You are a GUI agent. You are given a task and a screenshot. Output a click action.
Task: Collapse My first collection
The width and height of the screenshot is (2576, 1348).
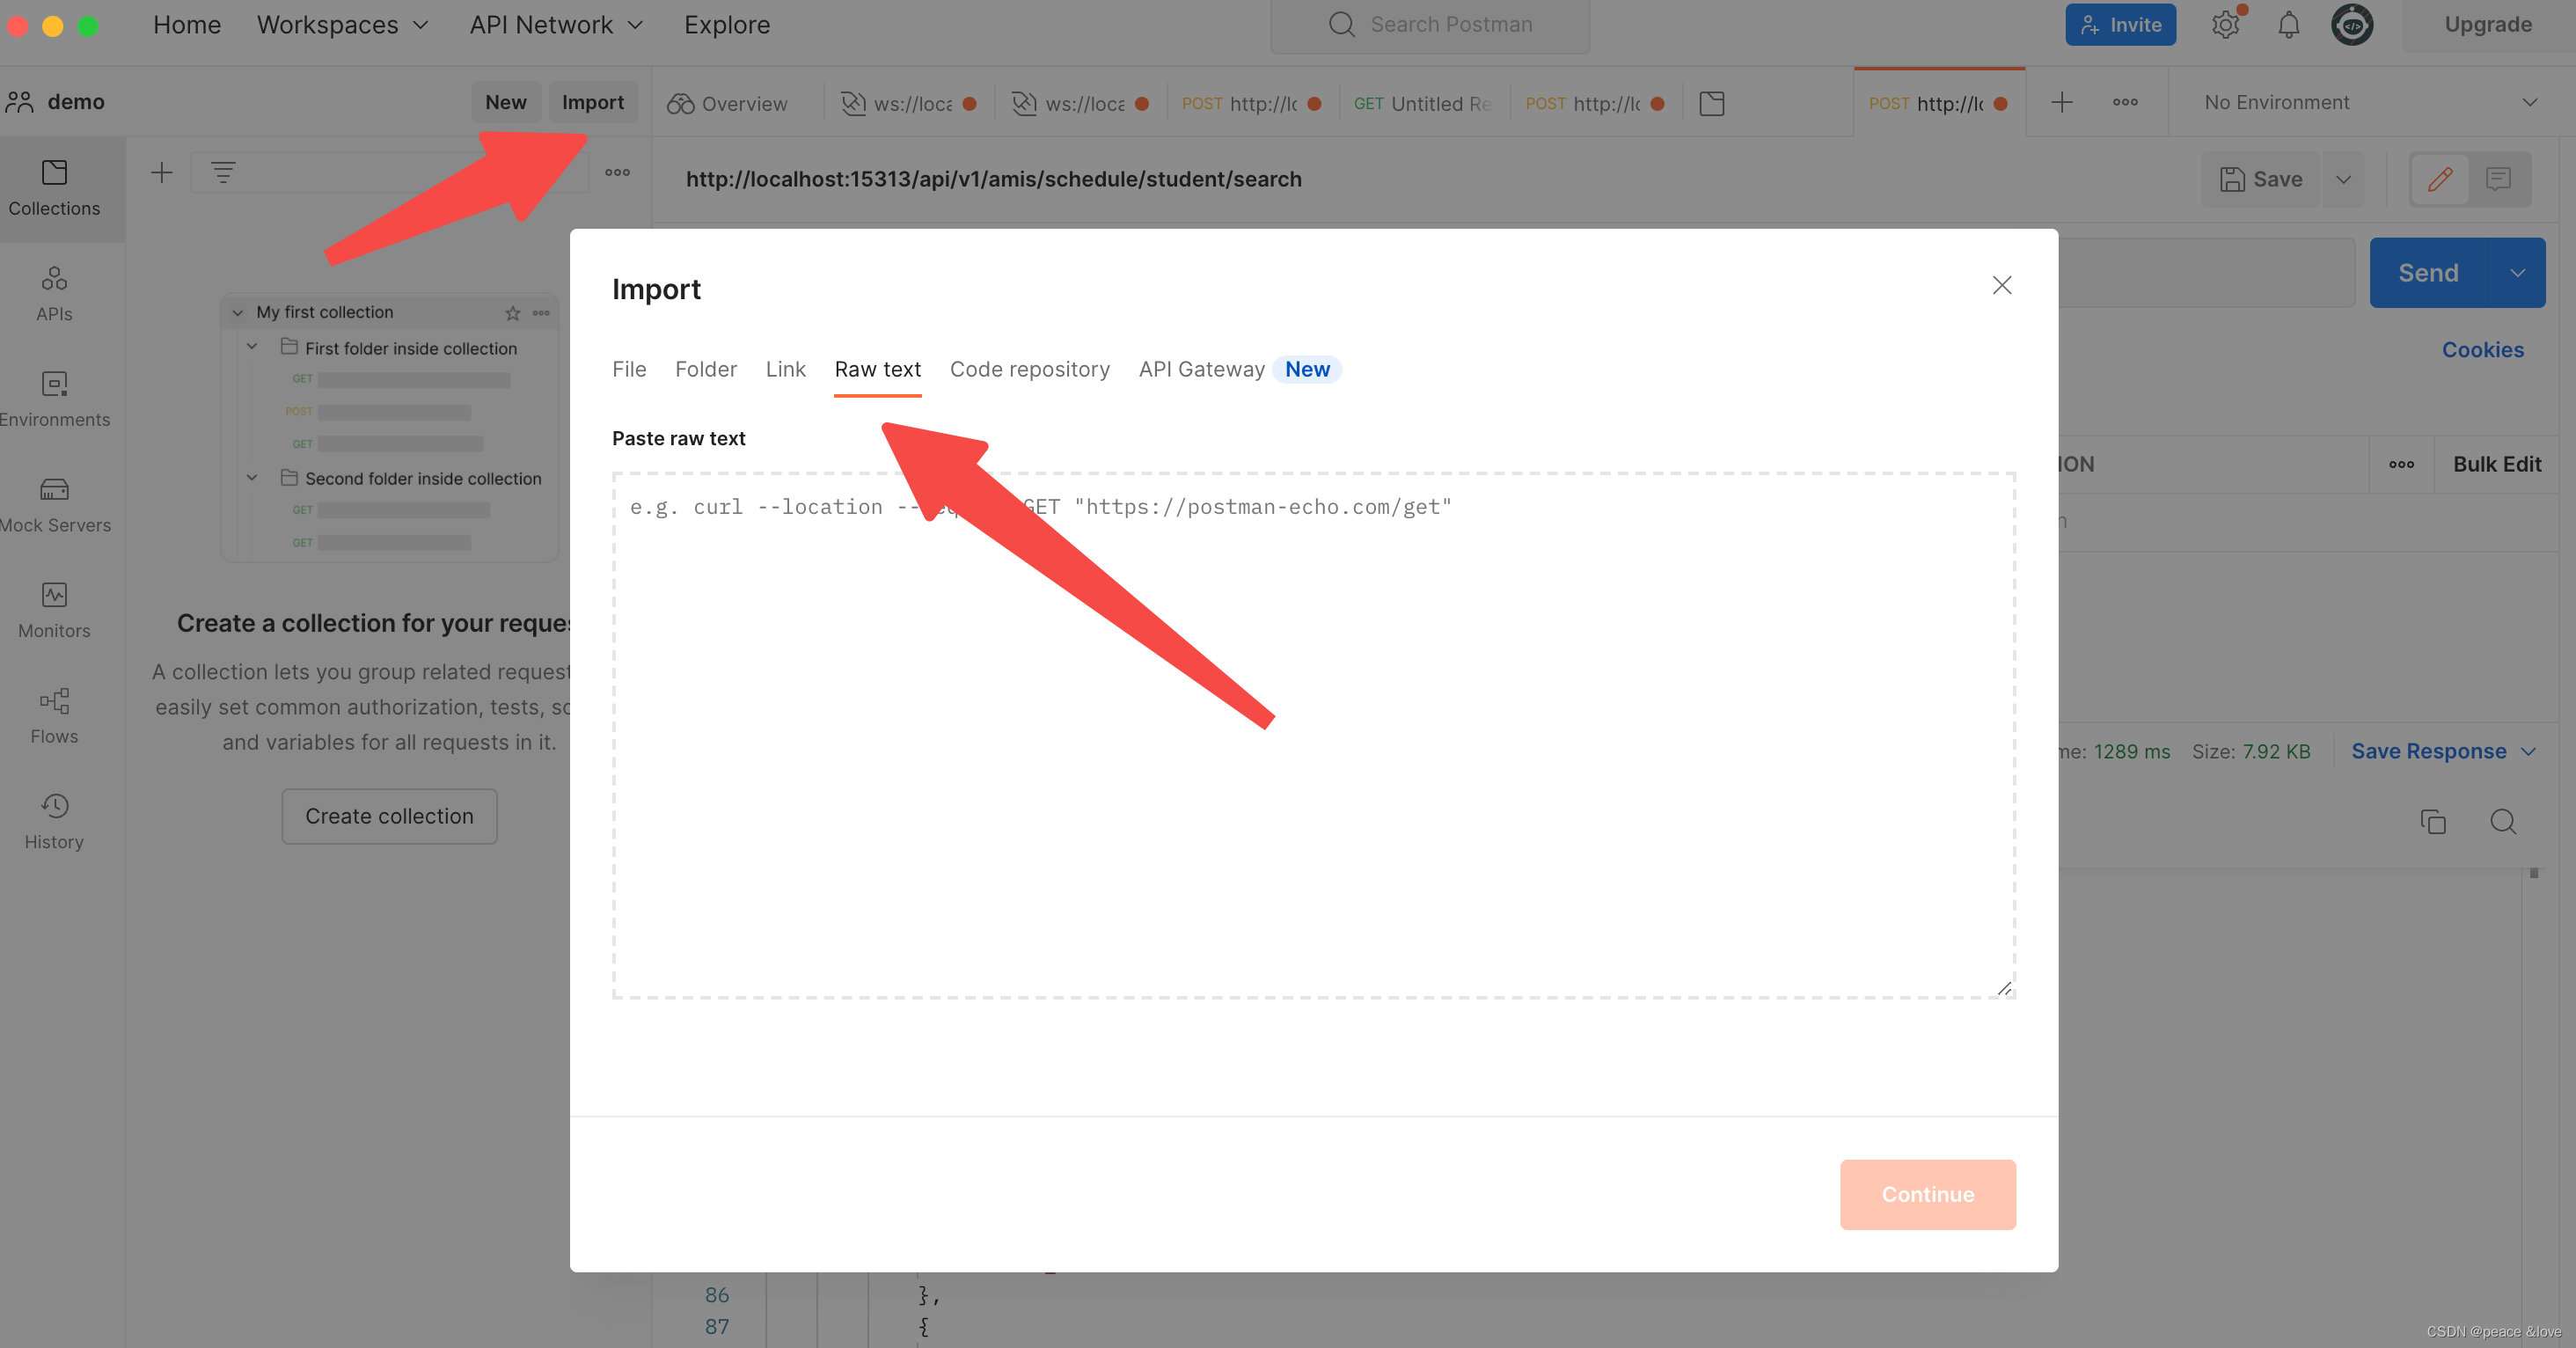tap(237, 313)
